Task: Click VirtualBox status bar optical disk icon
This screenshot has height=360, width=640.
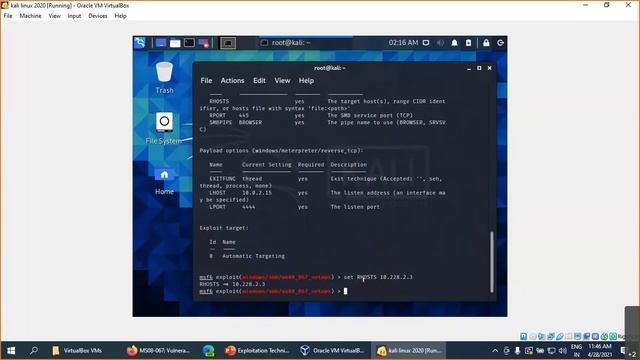Action: point(533,336)
